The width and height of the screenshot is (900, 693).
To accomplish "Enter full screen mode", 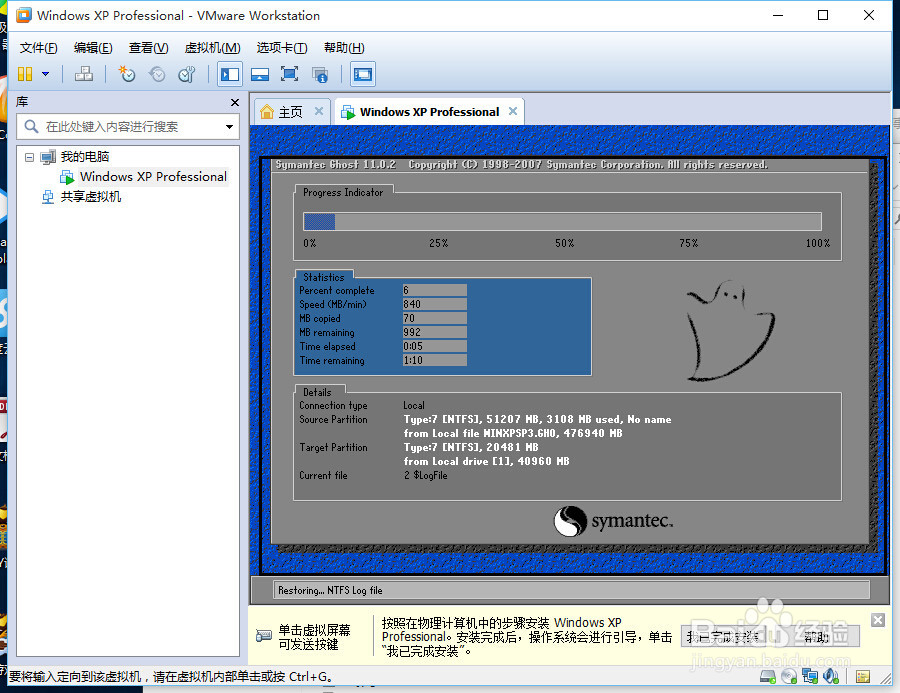I will [288, 73].
